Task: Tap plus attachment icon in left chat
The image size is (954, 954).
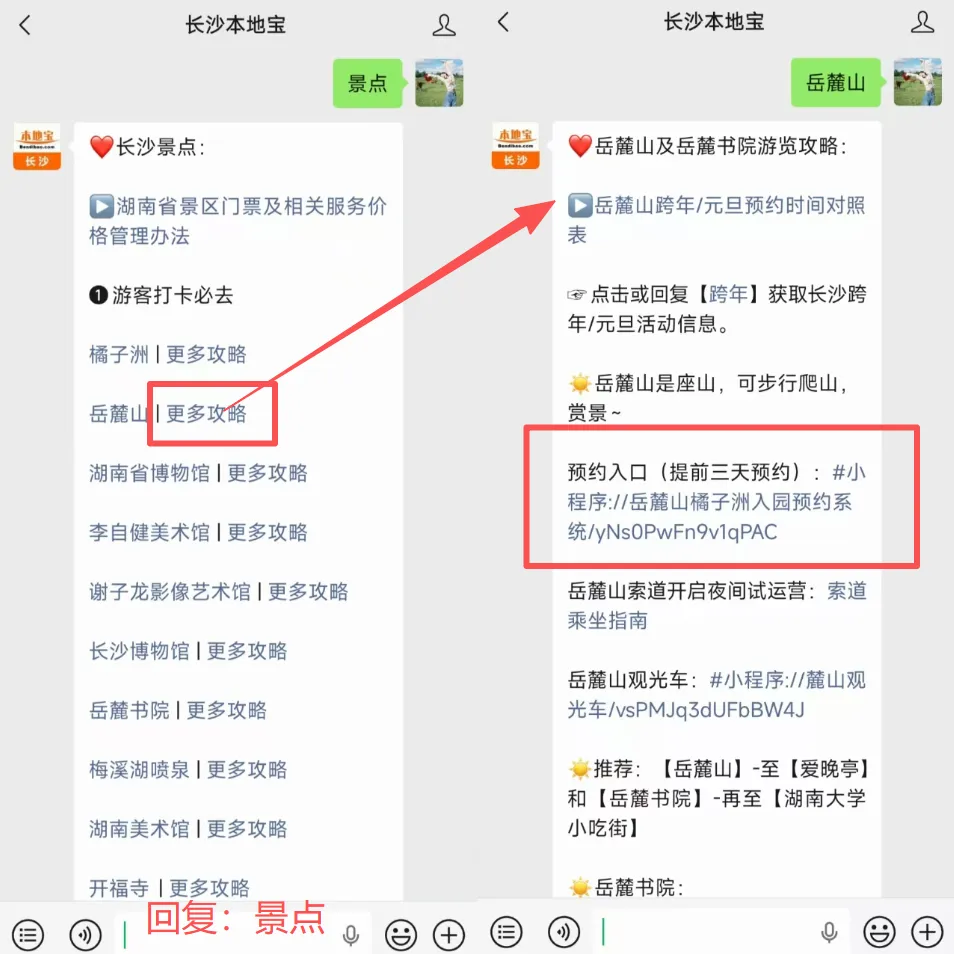Action: pyautogui.click(x=448, y=934)
